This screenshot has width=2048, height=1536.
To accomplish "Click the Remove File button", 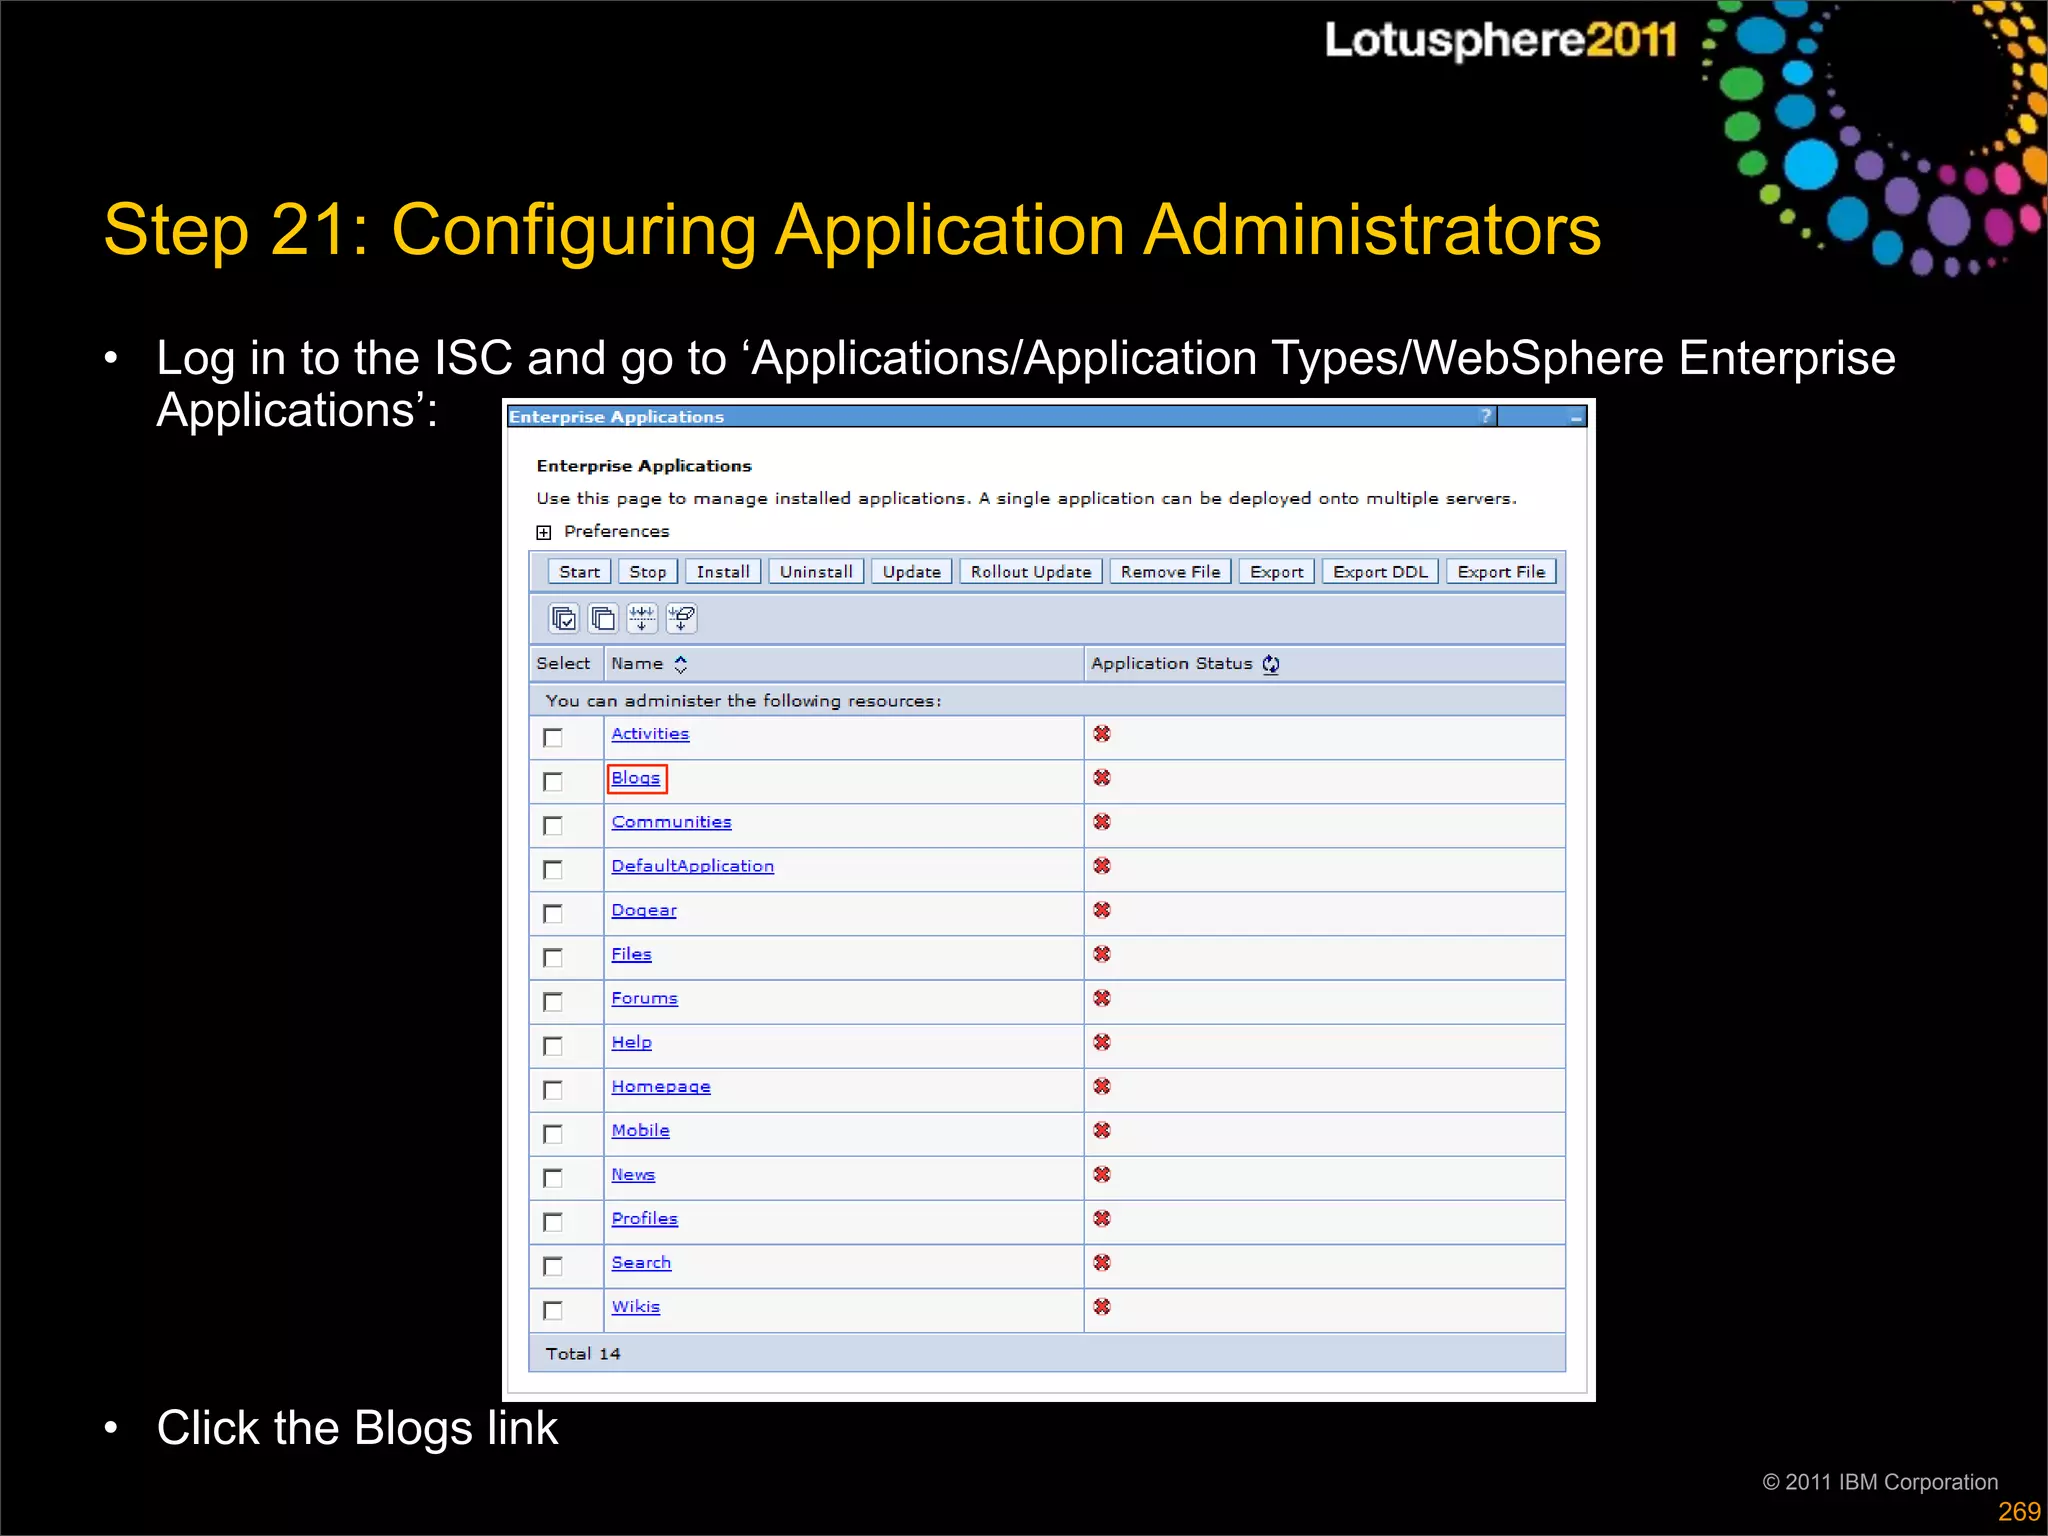I will (1171, 572).
